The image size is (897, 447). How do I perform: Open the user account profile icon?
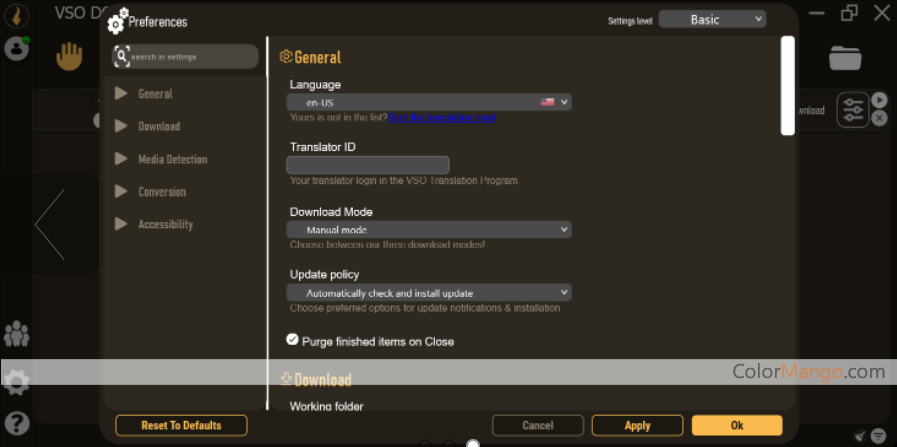(x=16, y=48)
